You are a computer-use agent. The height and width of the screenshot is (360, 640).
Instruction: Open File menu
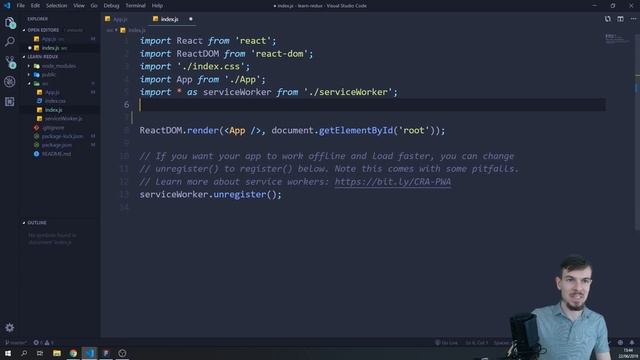[21, 6]
